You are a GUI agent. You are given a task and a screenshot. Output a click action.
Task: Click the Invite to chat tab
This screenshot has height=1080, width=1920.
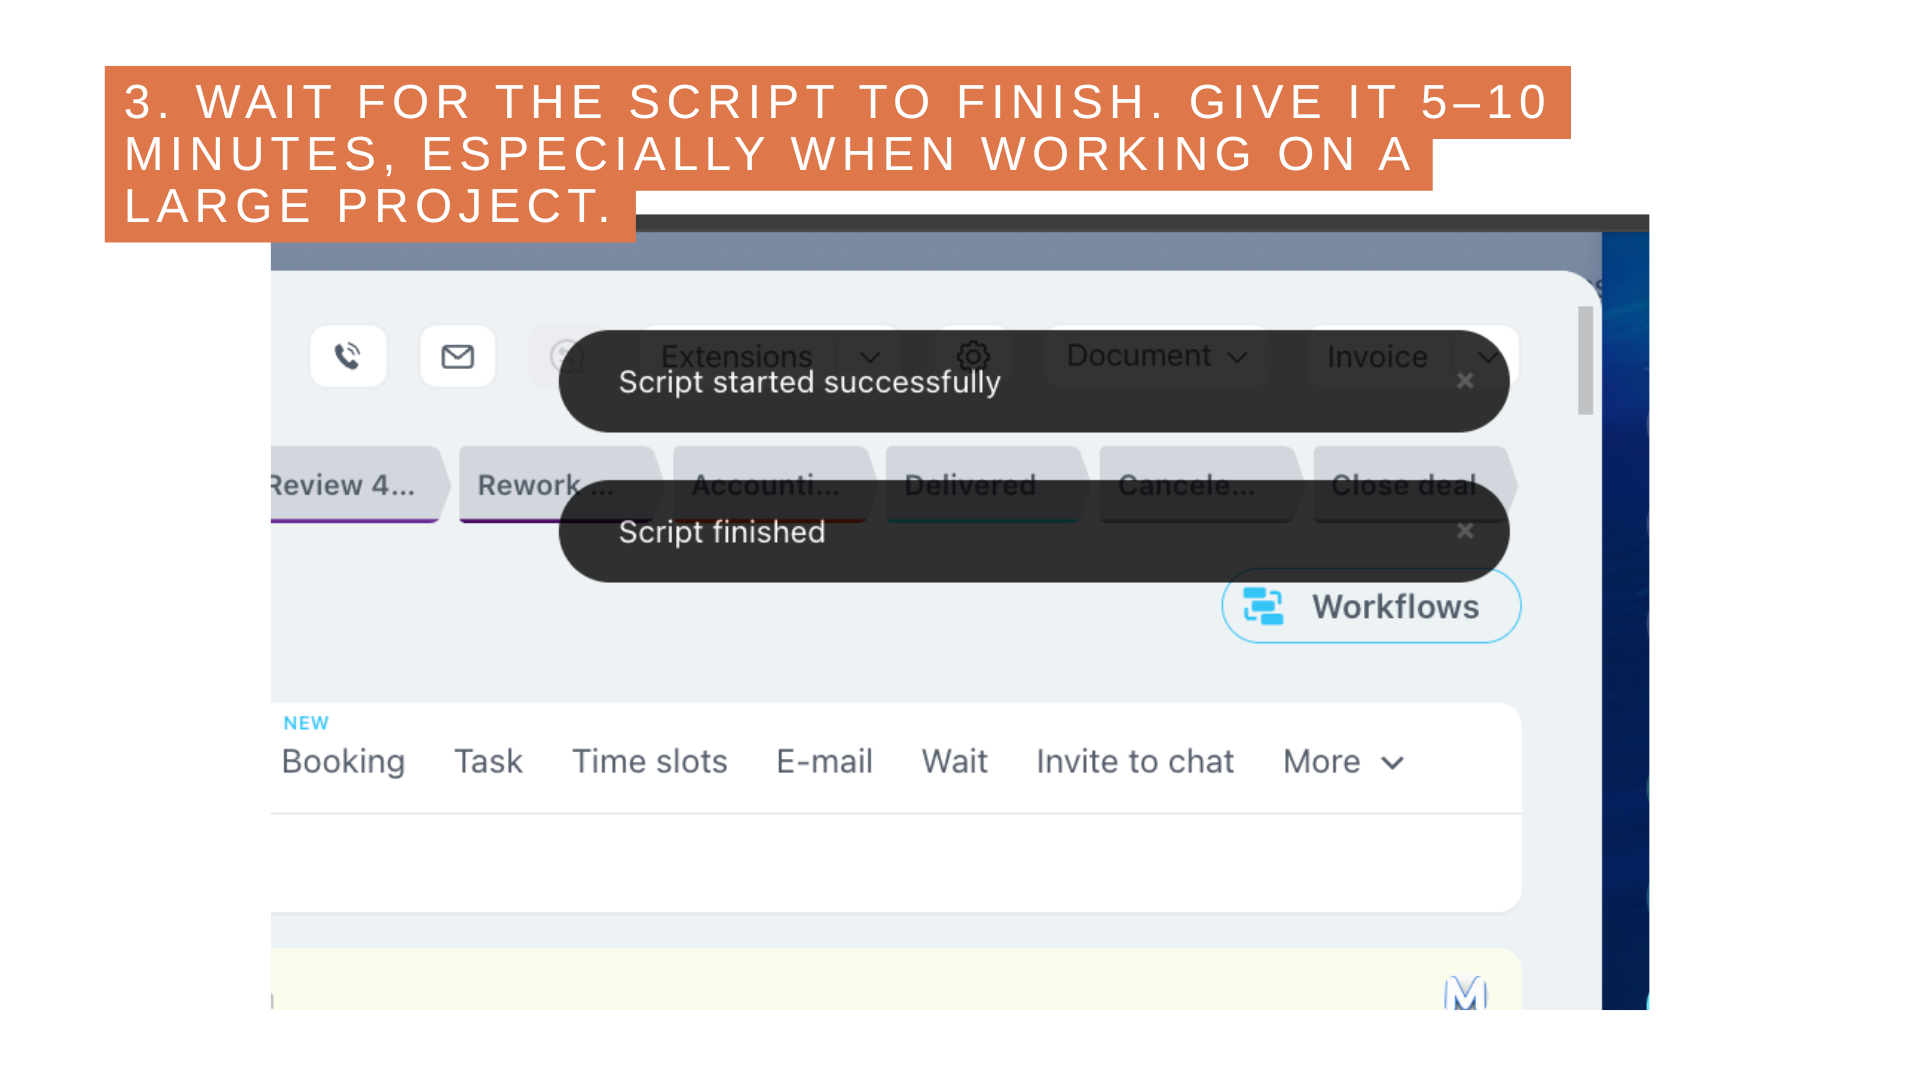1135,762
